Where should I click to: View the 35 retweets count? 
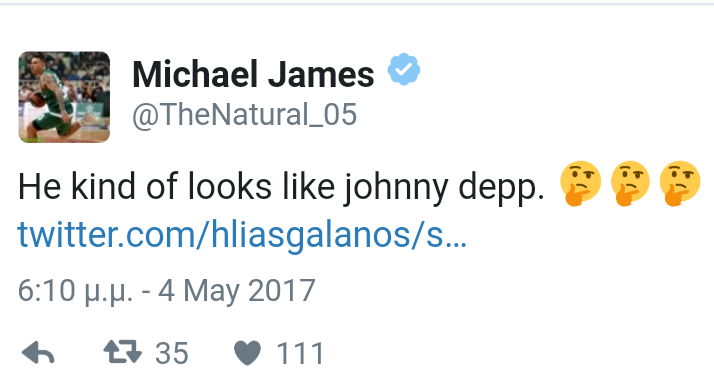click(x=171, y=353)
